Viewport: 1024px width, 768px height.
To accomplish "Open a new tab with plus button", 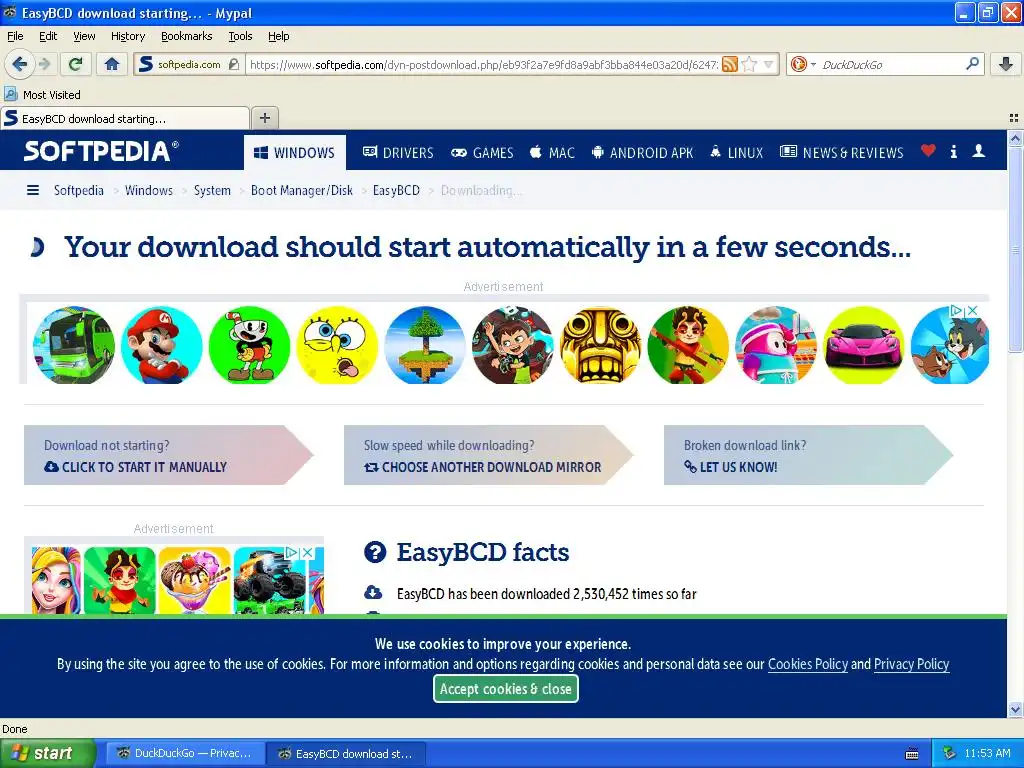I will click(264, 118).
